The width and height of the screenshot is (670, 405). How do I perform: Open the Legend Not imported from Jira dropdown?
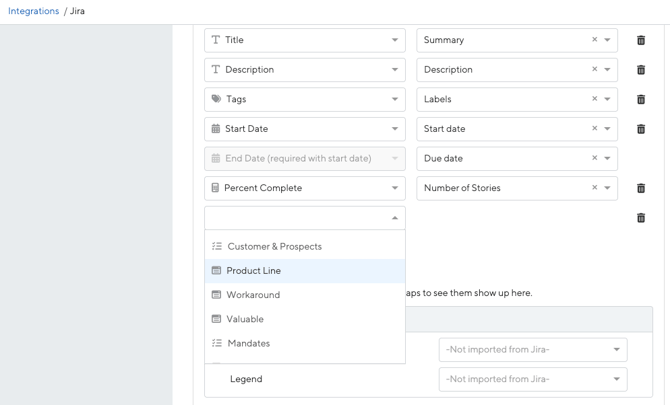click(x=533, y=379)
